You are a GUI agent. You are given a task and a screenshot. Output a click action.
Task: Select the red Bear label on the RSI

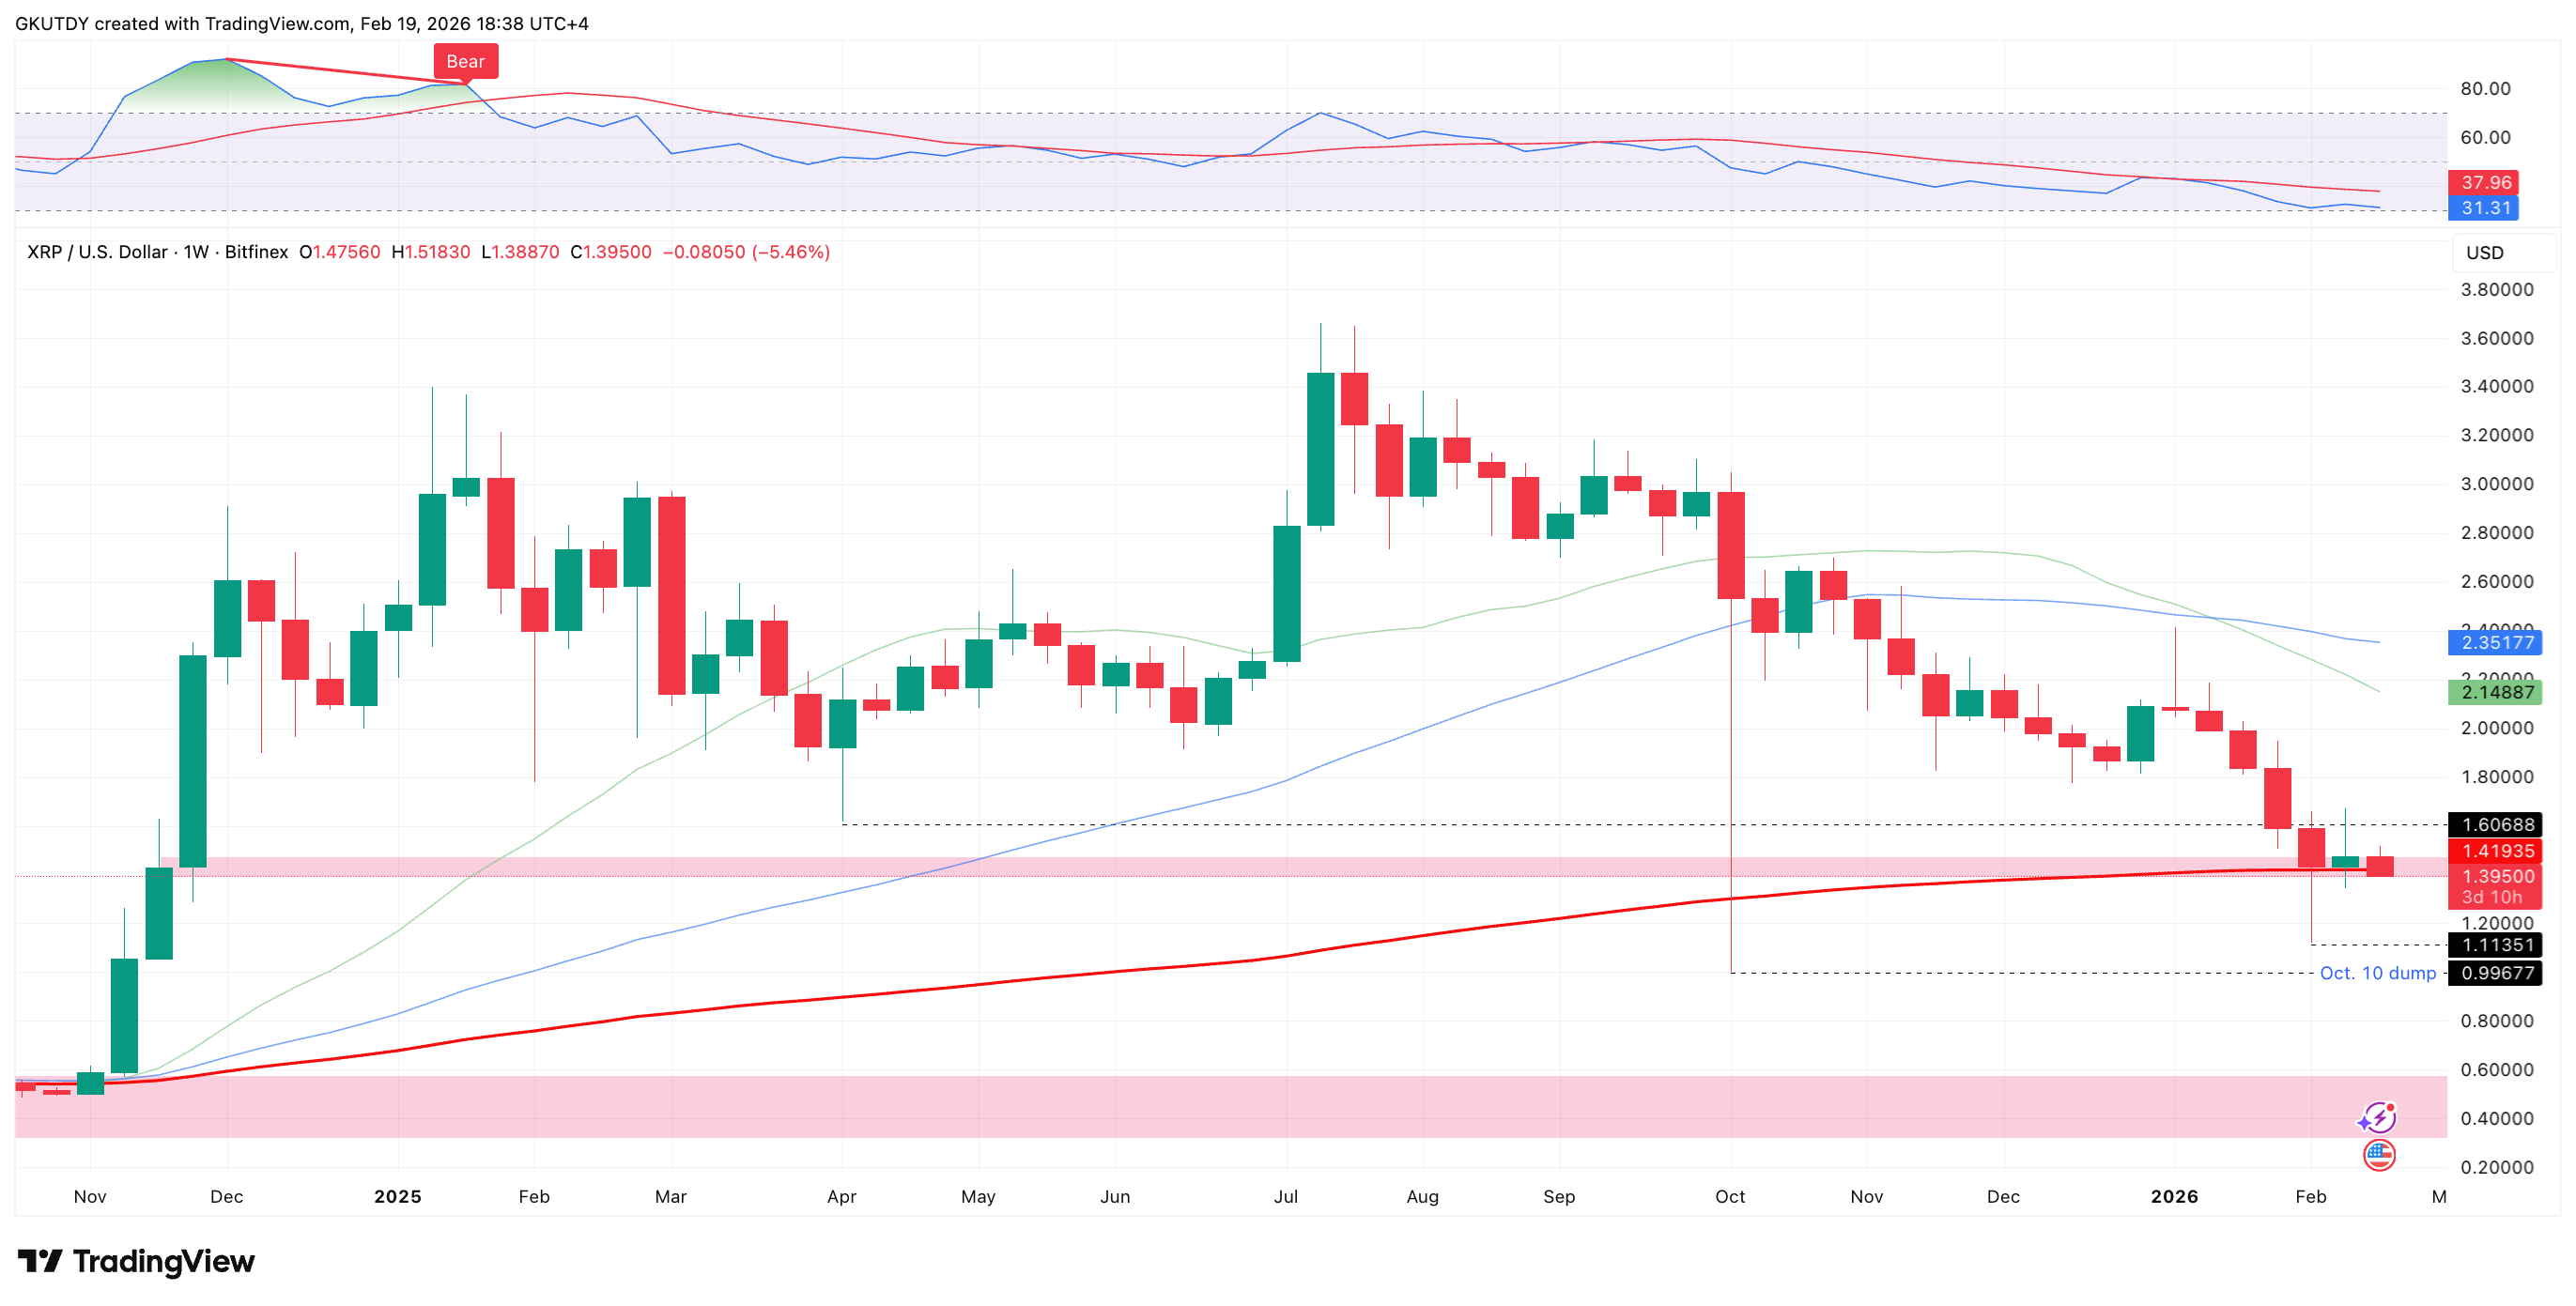pos(466,61)
